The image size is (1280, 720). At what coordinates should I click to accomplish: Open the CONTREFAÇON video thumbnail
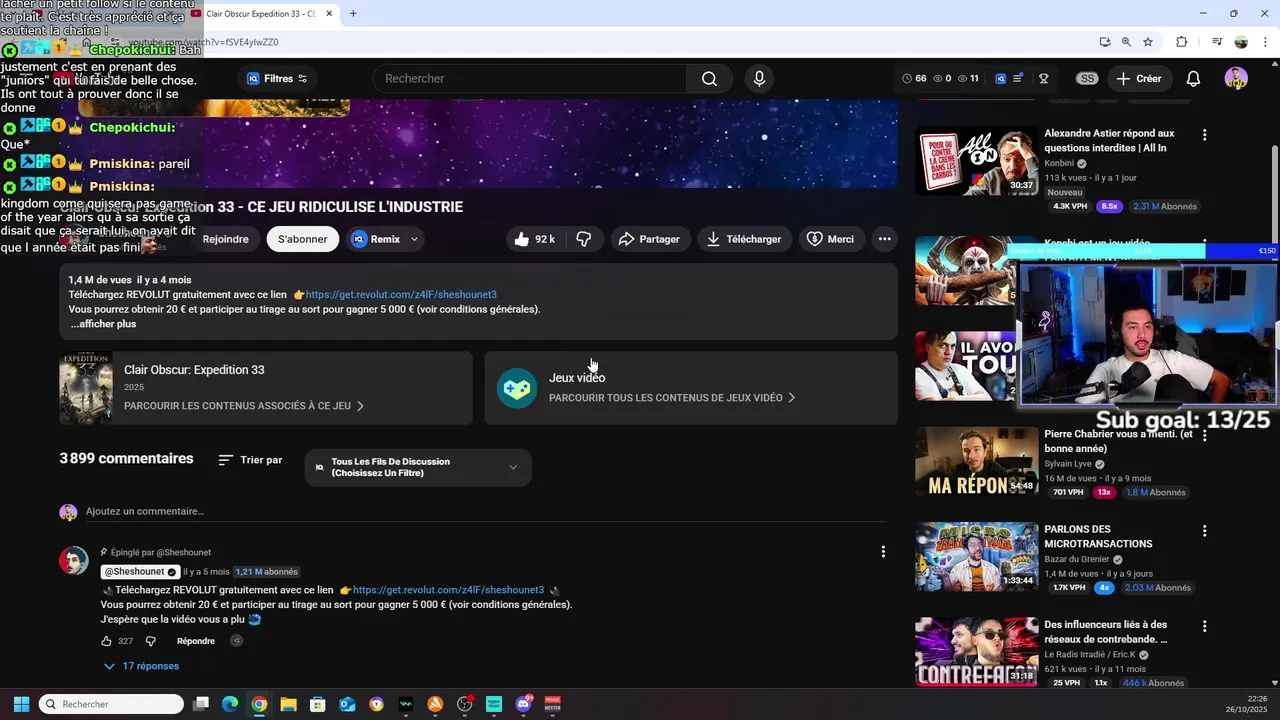976,651
